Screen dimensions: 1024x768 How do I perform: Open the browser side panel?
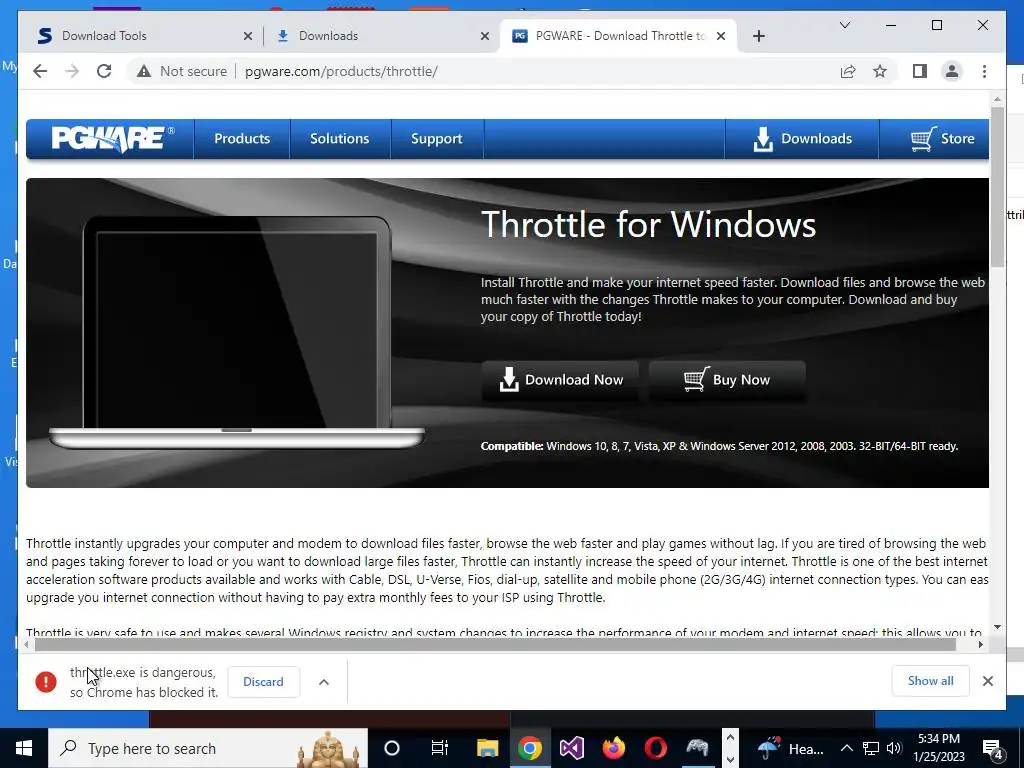pyautogui.click(x=920, y=71)
